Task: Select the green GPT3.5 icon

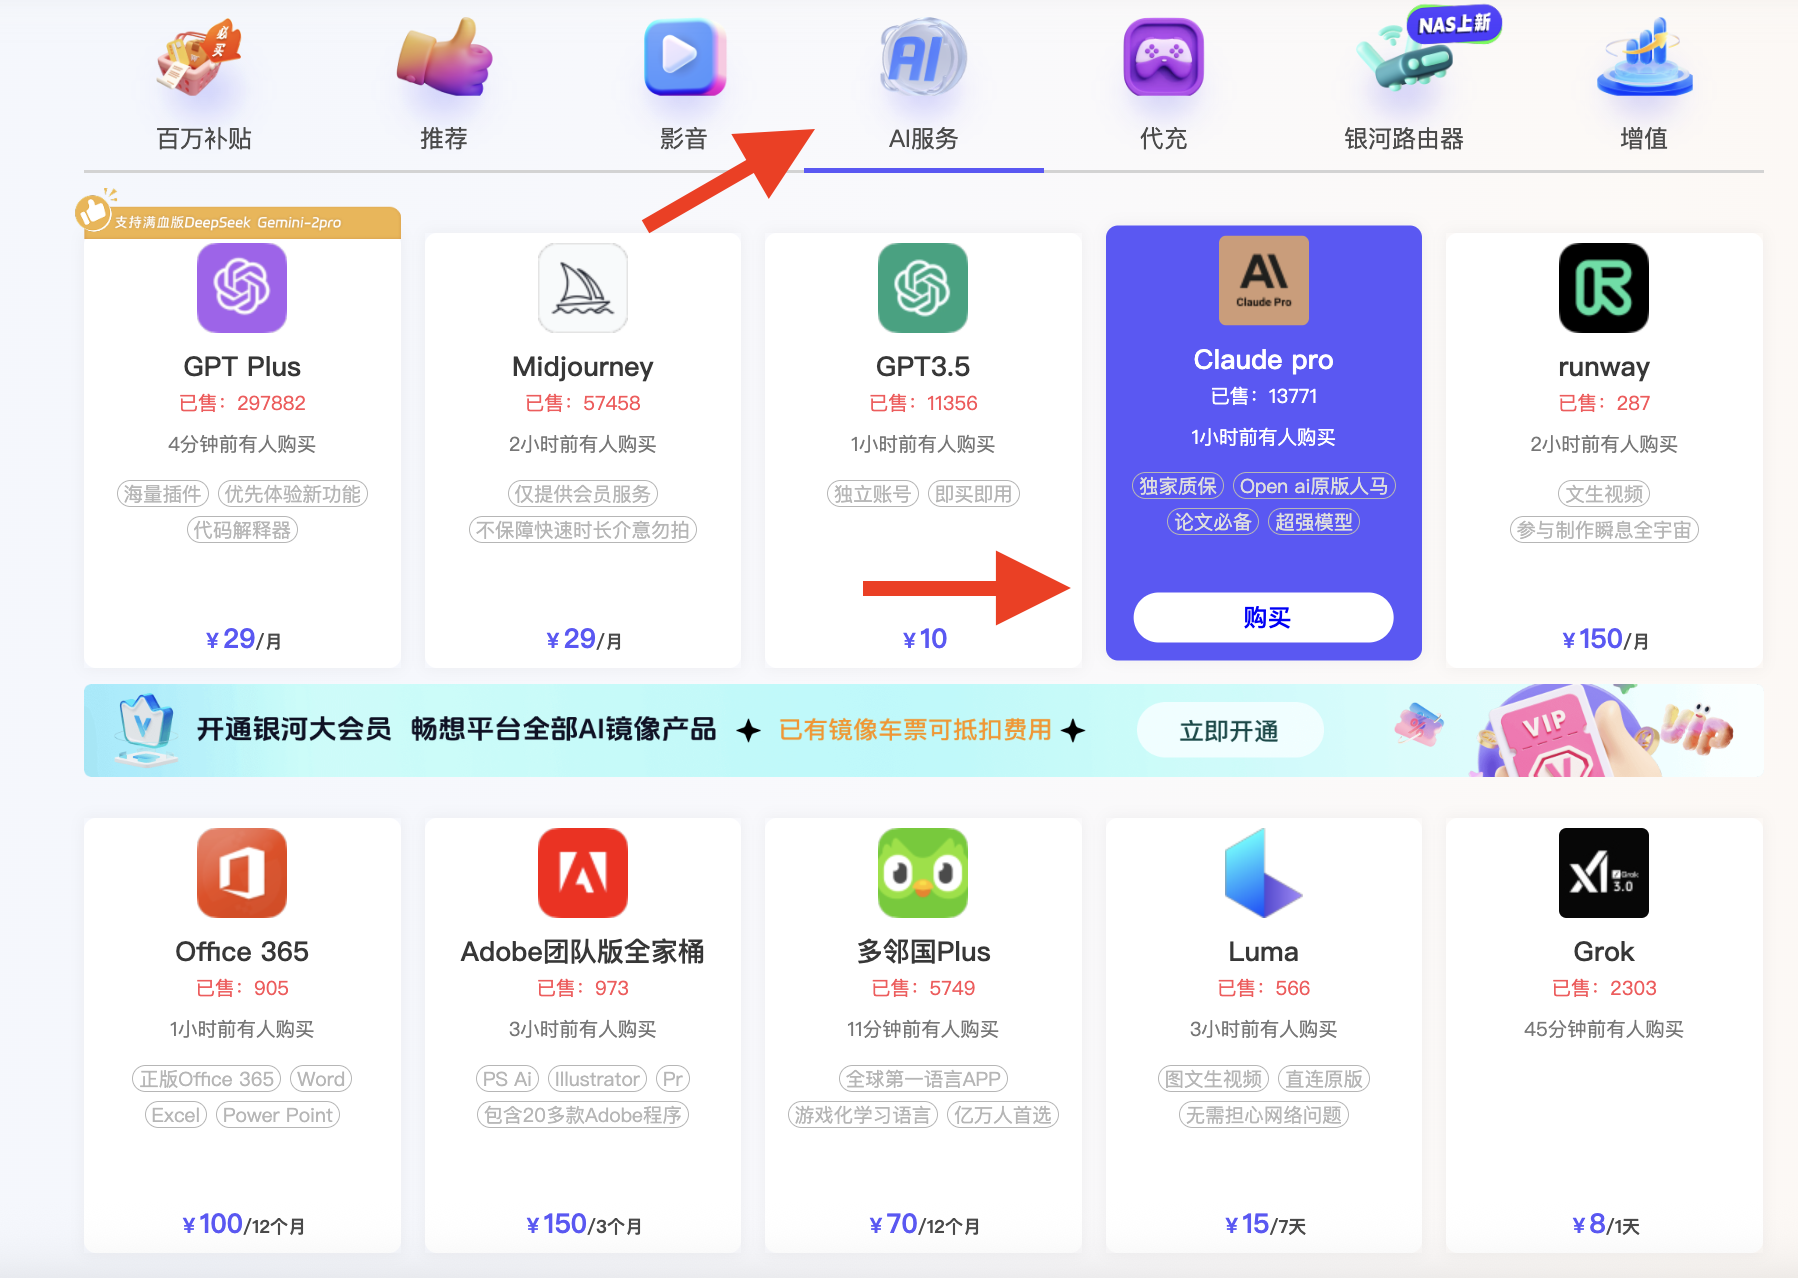Action: [x=922, y=288]
